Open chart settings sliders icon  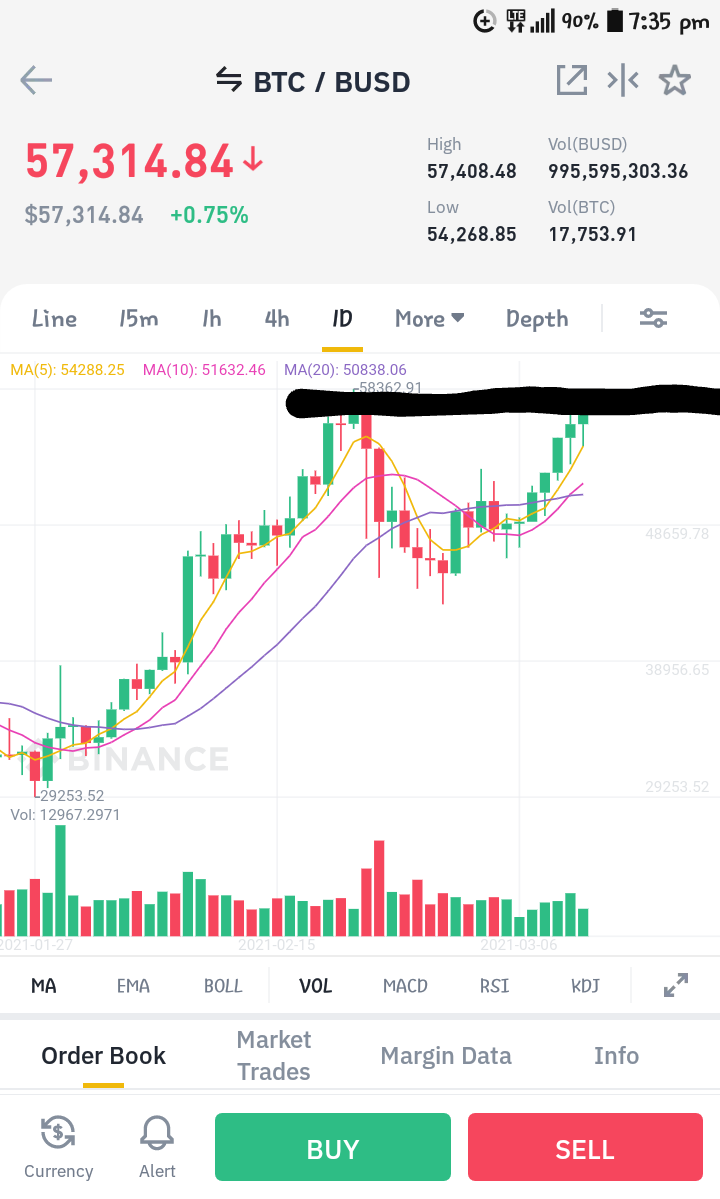[x=654, y=318]
